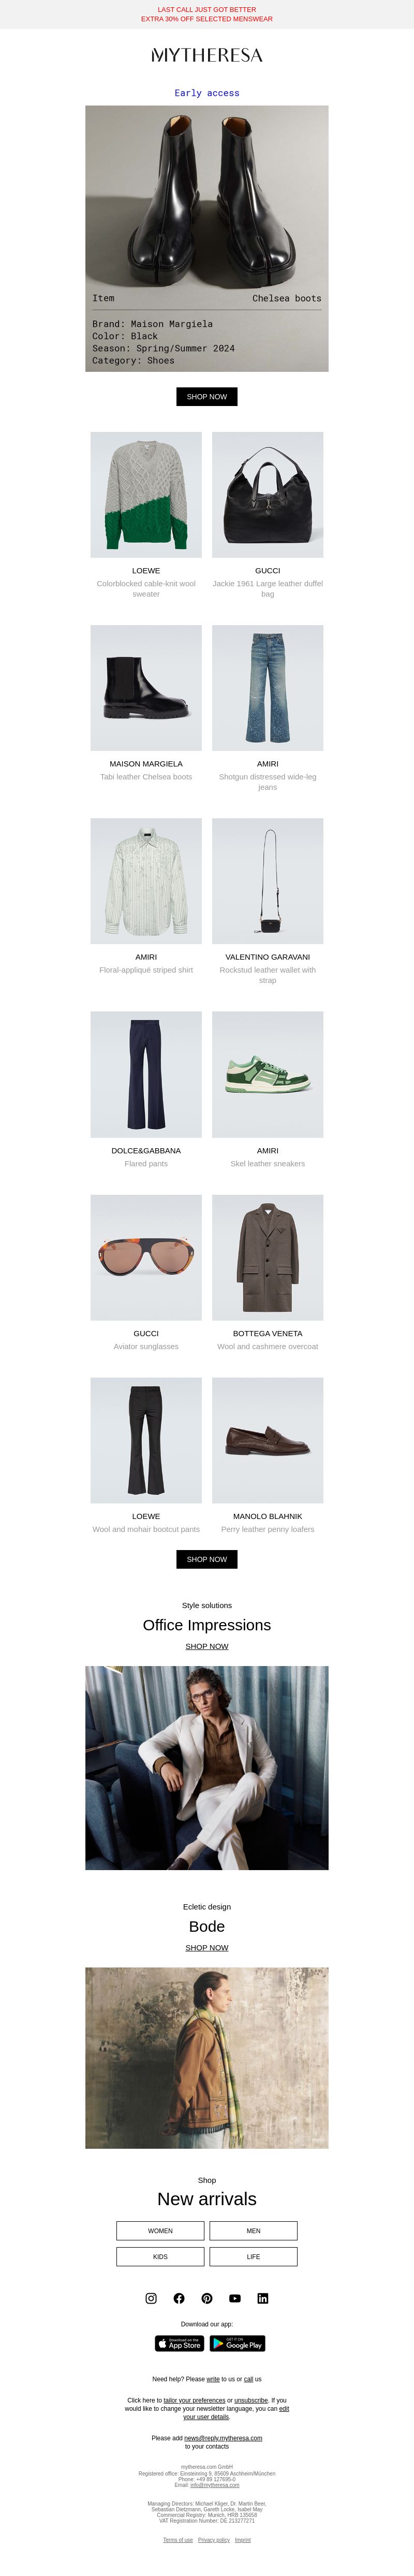Viewport: 414px width, 2576px height.
Task: Click the unsubscribe link
Action: click(x=251, y=2400)
